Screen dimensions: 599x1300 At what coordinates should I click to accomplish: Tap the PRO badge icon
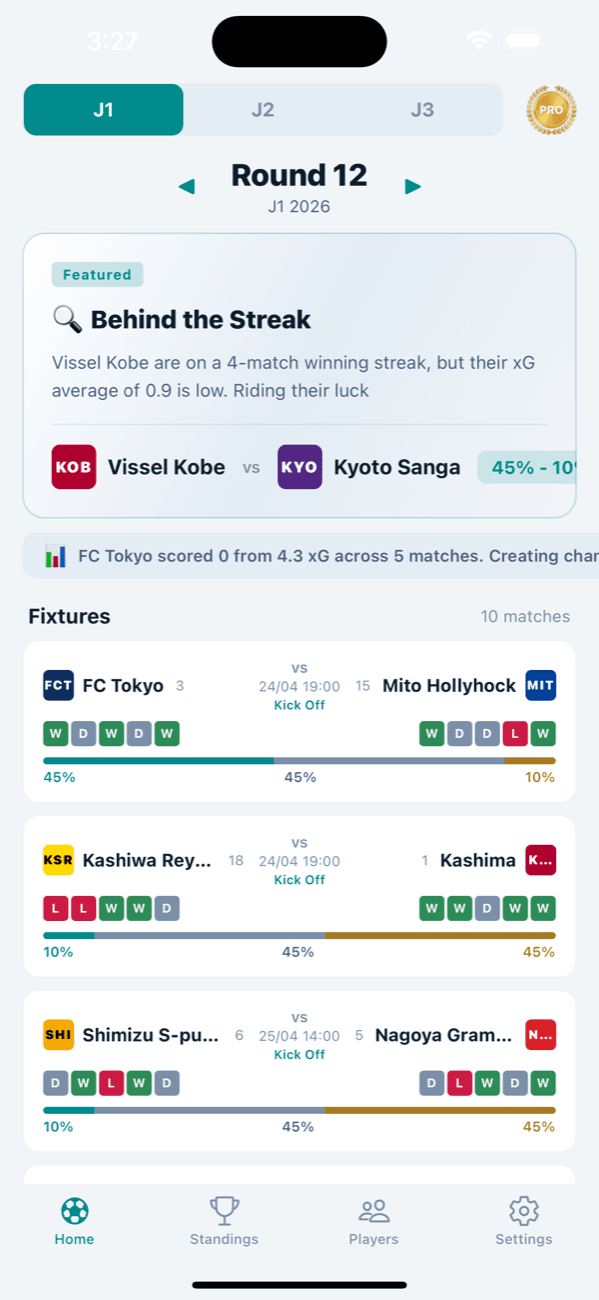point(551,110)
